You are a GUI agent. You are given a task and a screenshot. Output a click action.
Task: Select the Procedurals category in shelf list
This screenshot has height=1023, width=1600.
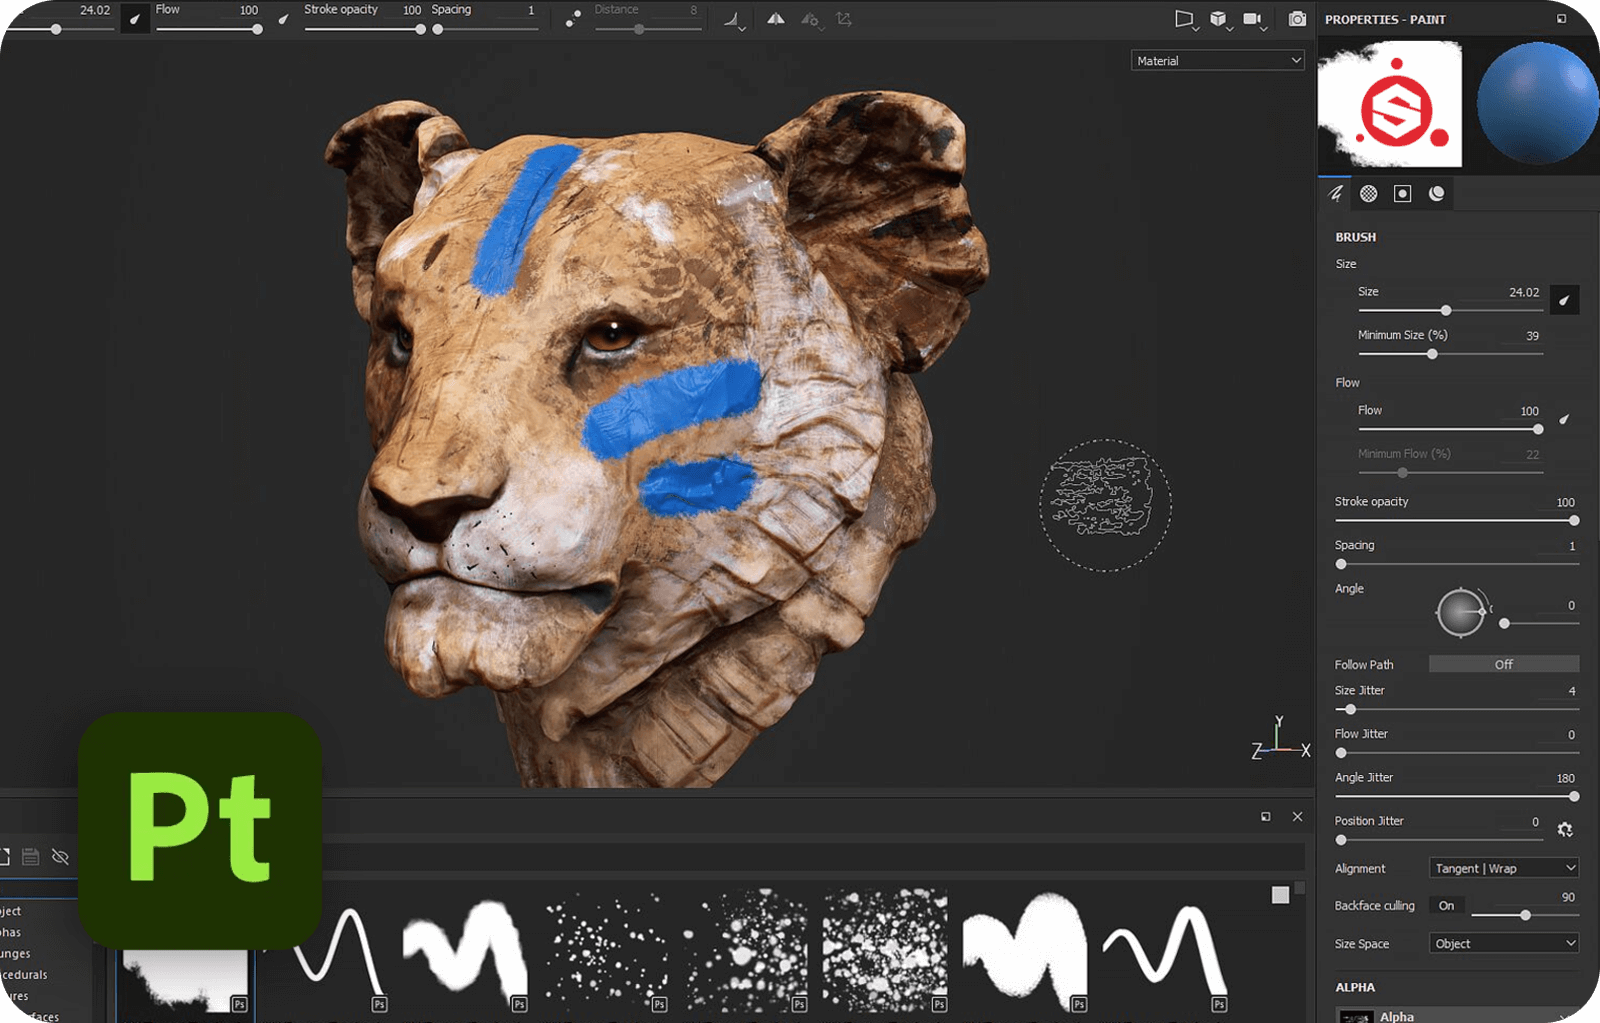(24, 975)
